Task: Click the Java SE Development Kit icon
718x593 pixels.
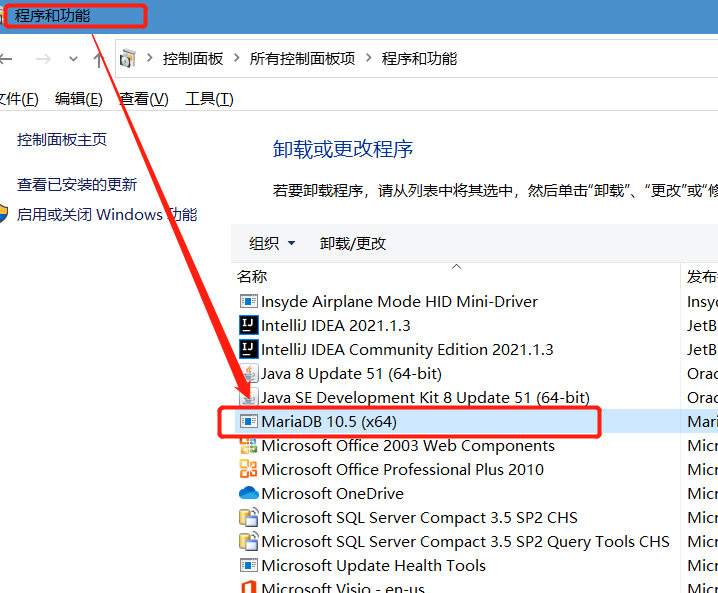Action: click(249, 397)
